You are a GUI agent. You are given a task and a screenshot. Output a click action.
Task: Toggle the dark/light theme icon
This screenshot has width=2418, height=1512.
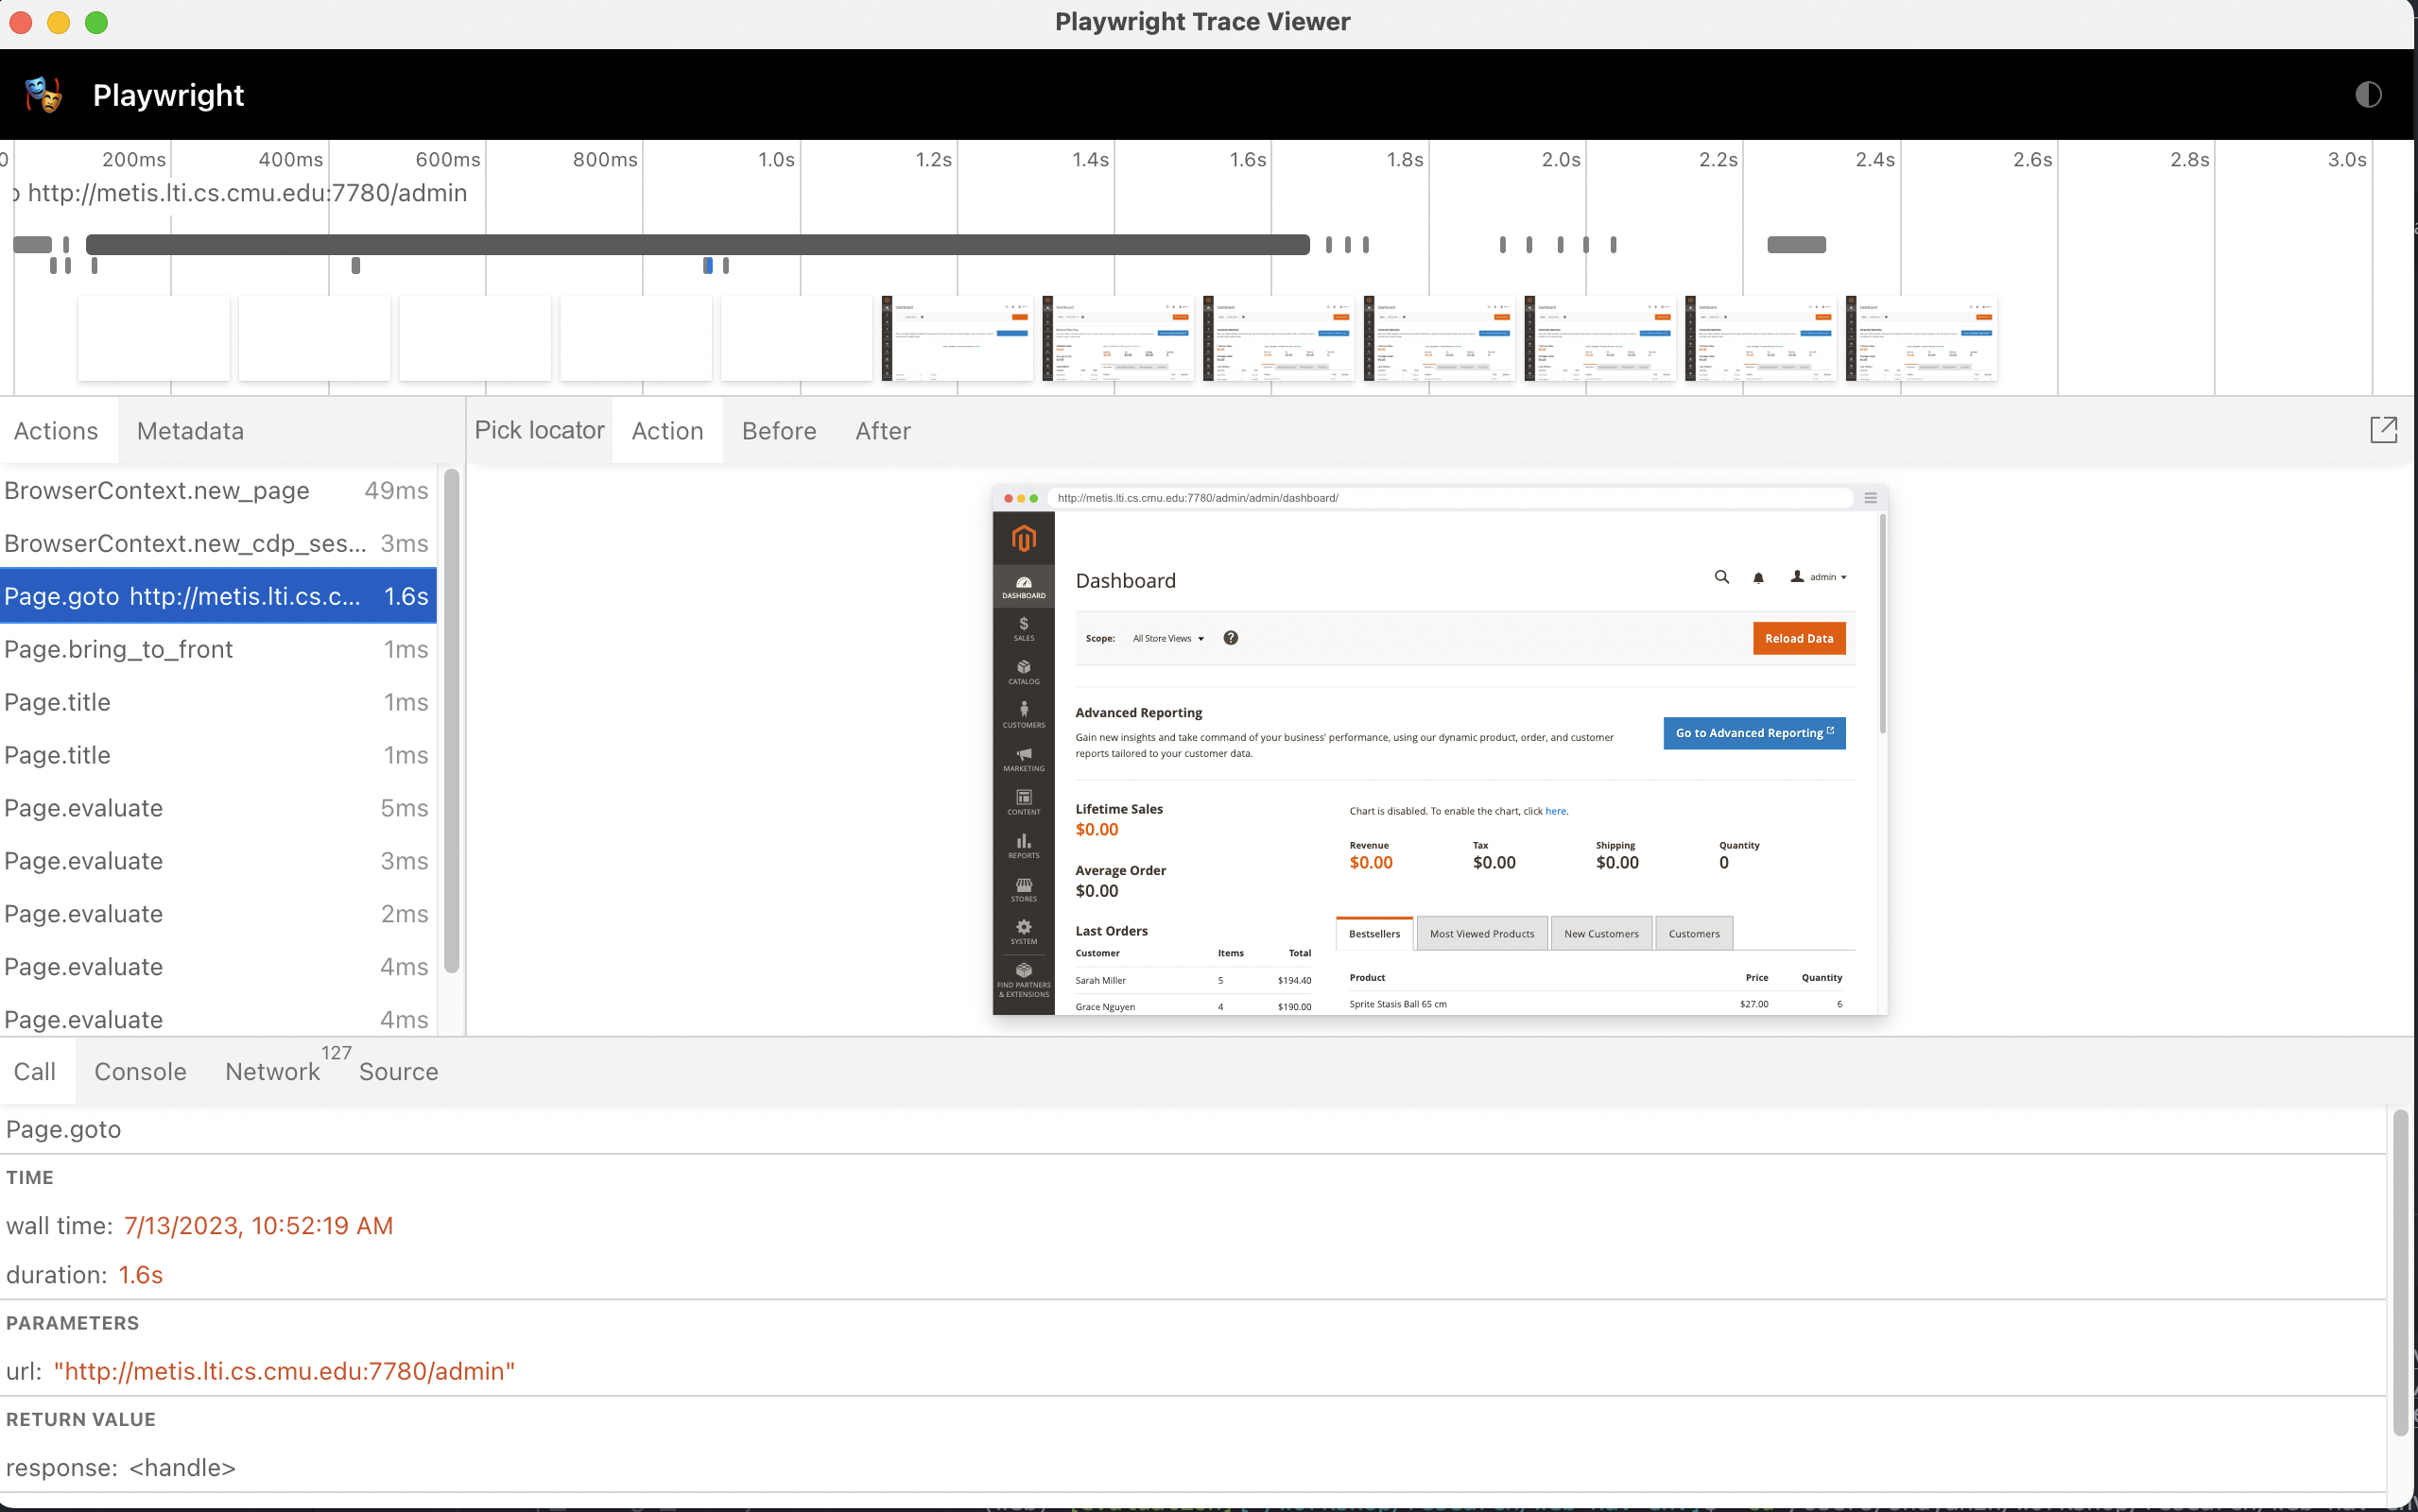[x=2367, y=95]
